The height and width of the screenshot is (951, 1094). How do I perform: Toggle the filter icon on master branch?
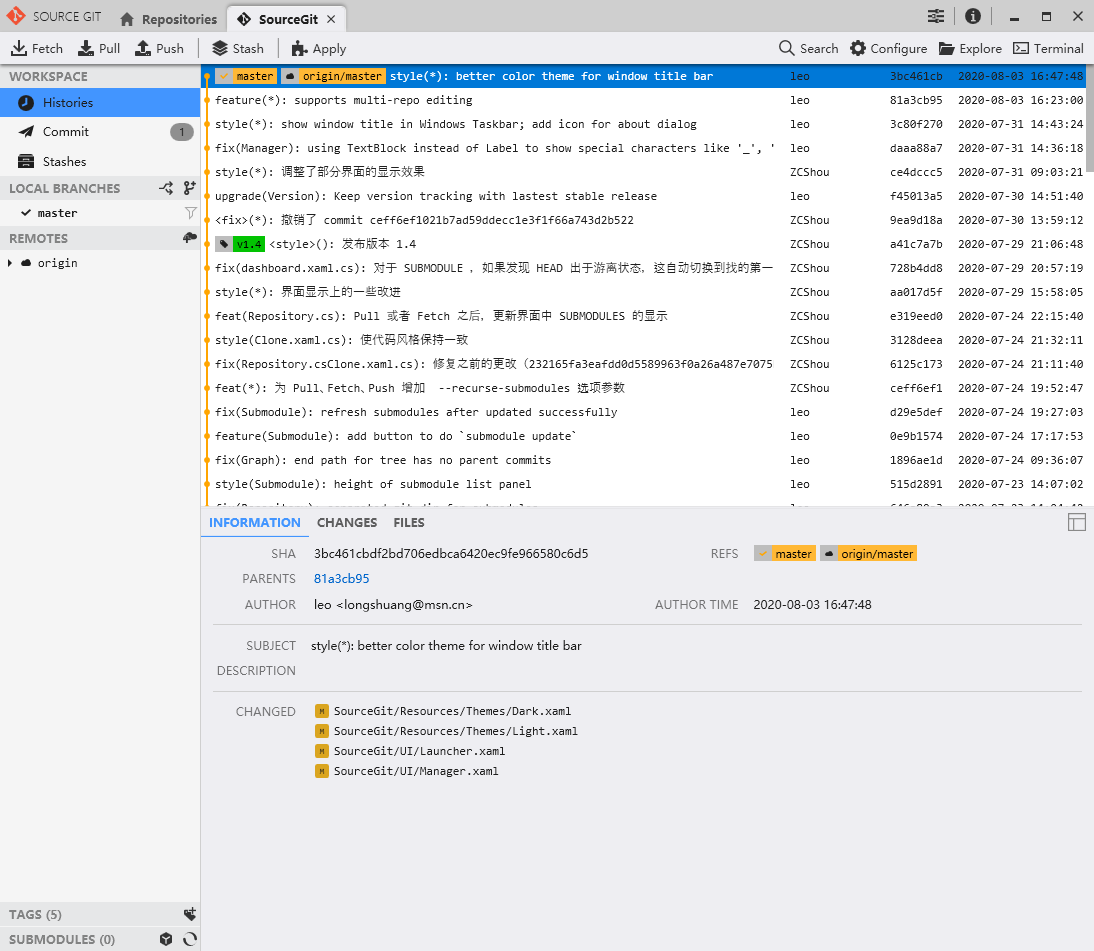point(190,213)
